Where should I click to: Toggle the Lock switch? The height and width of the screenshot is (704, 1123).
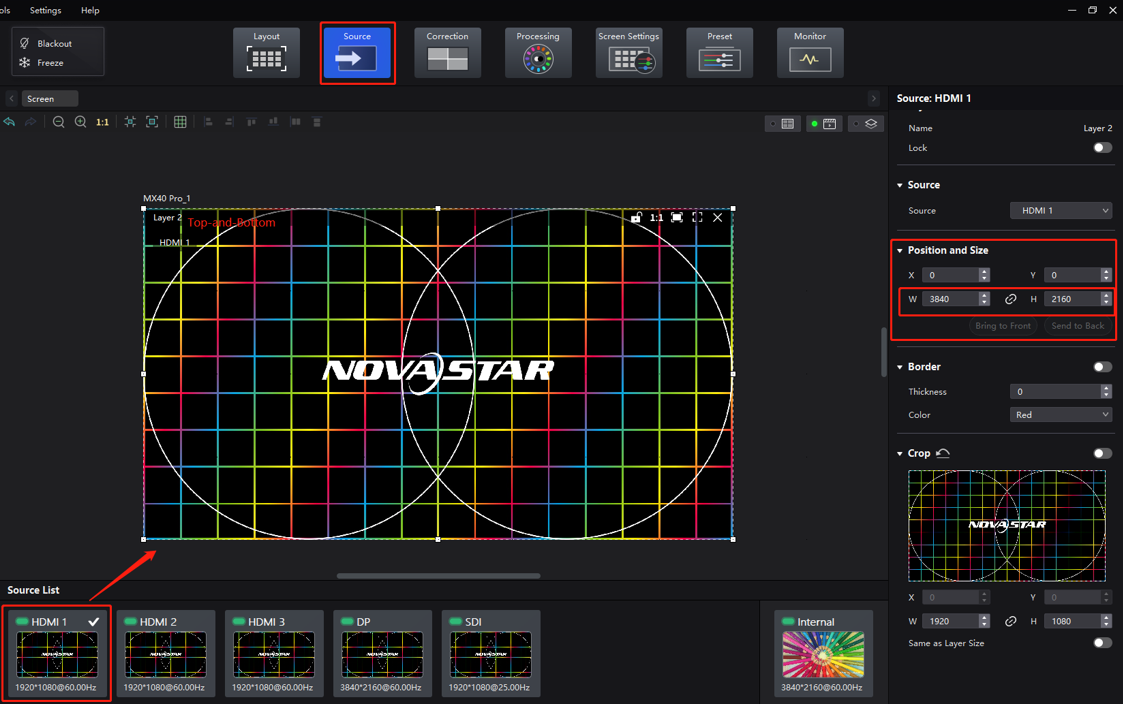pyautogui.click(x=1103, y=148)
